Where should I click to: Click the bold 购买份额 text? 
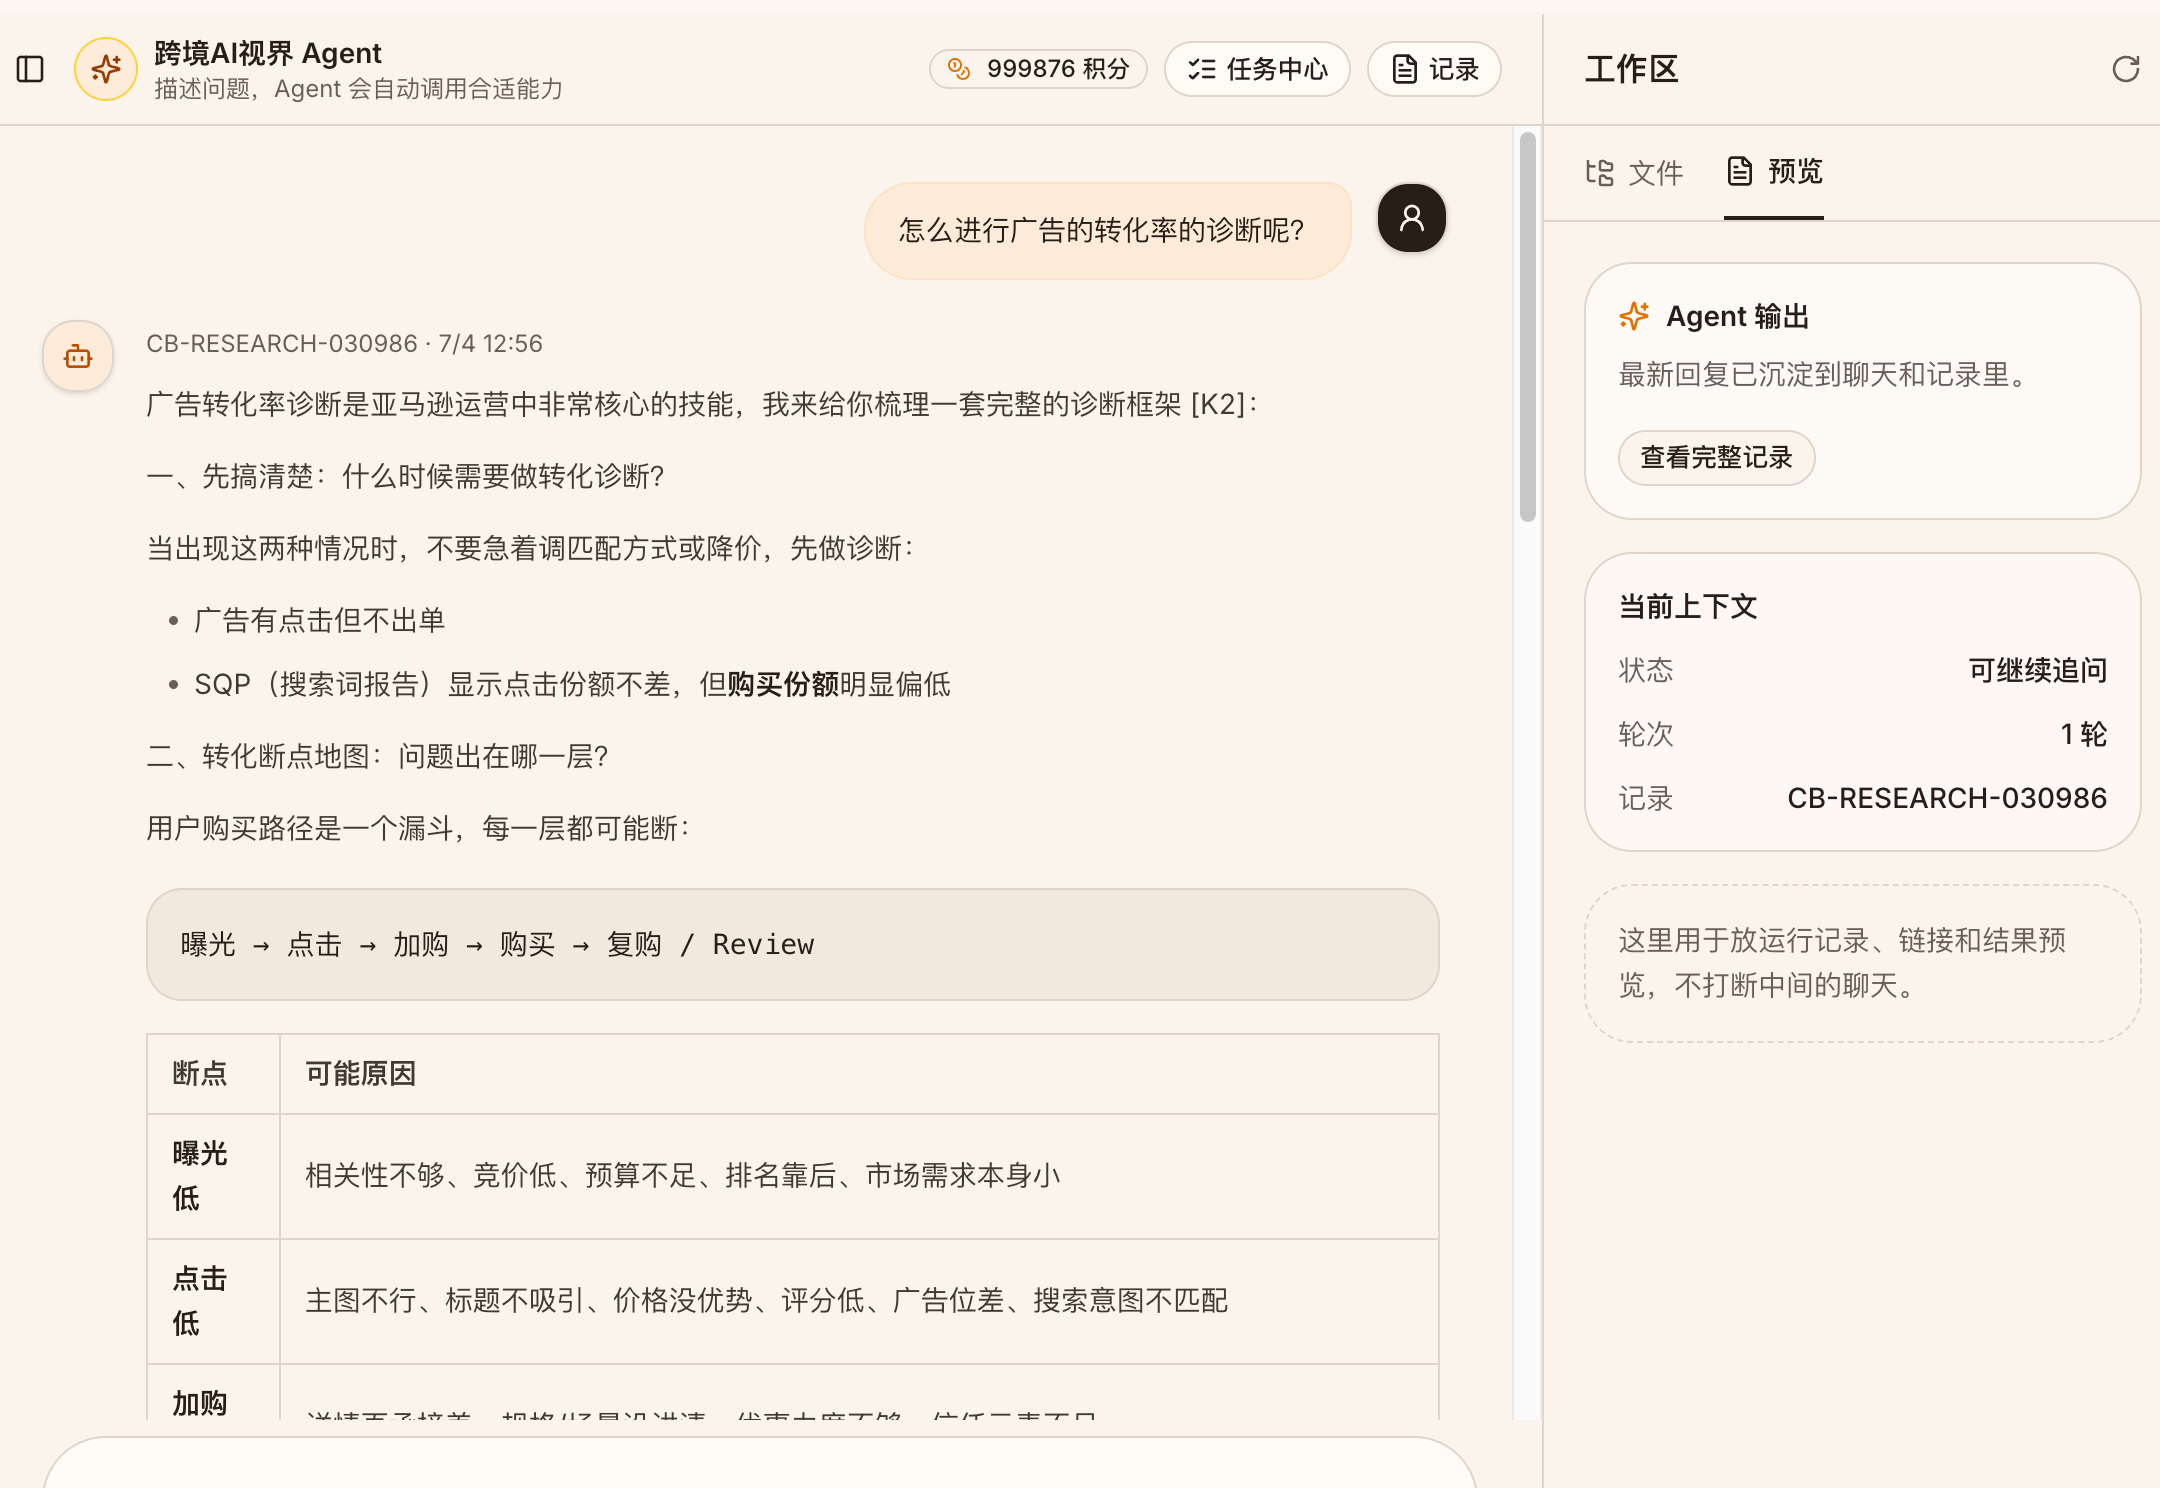tap(782, 684)
